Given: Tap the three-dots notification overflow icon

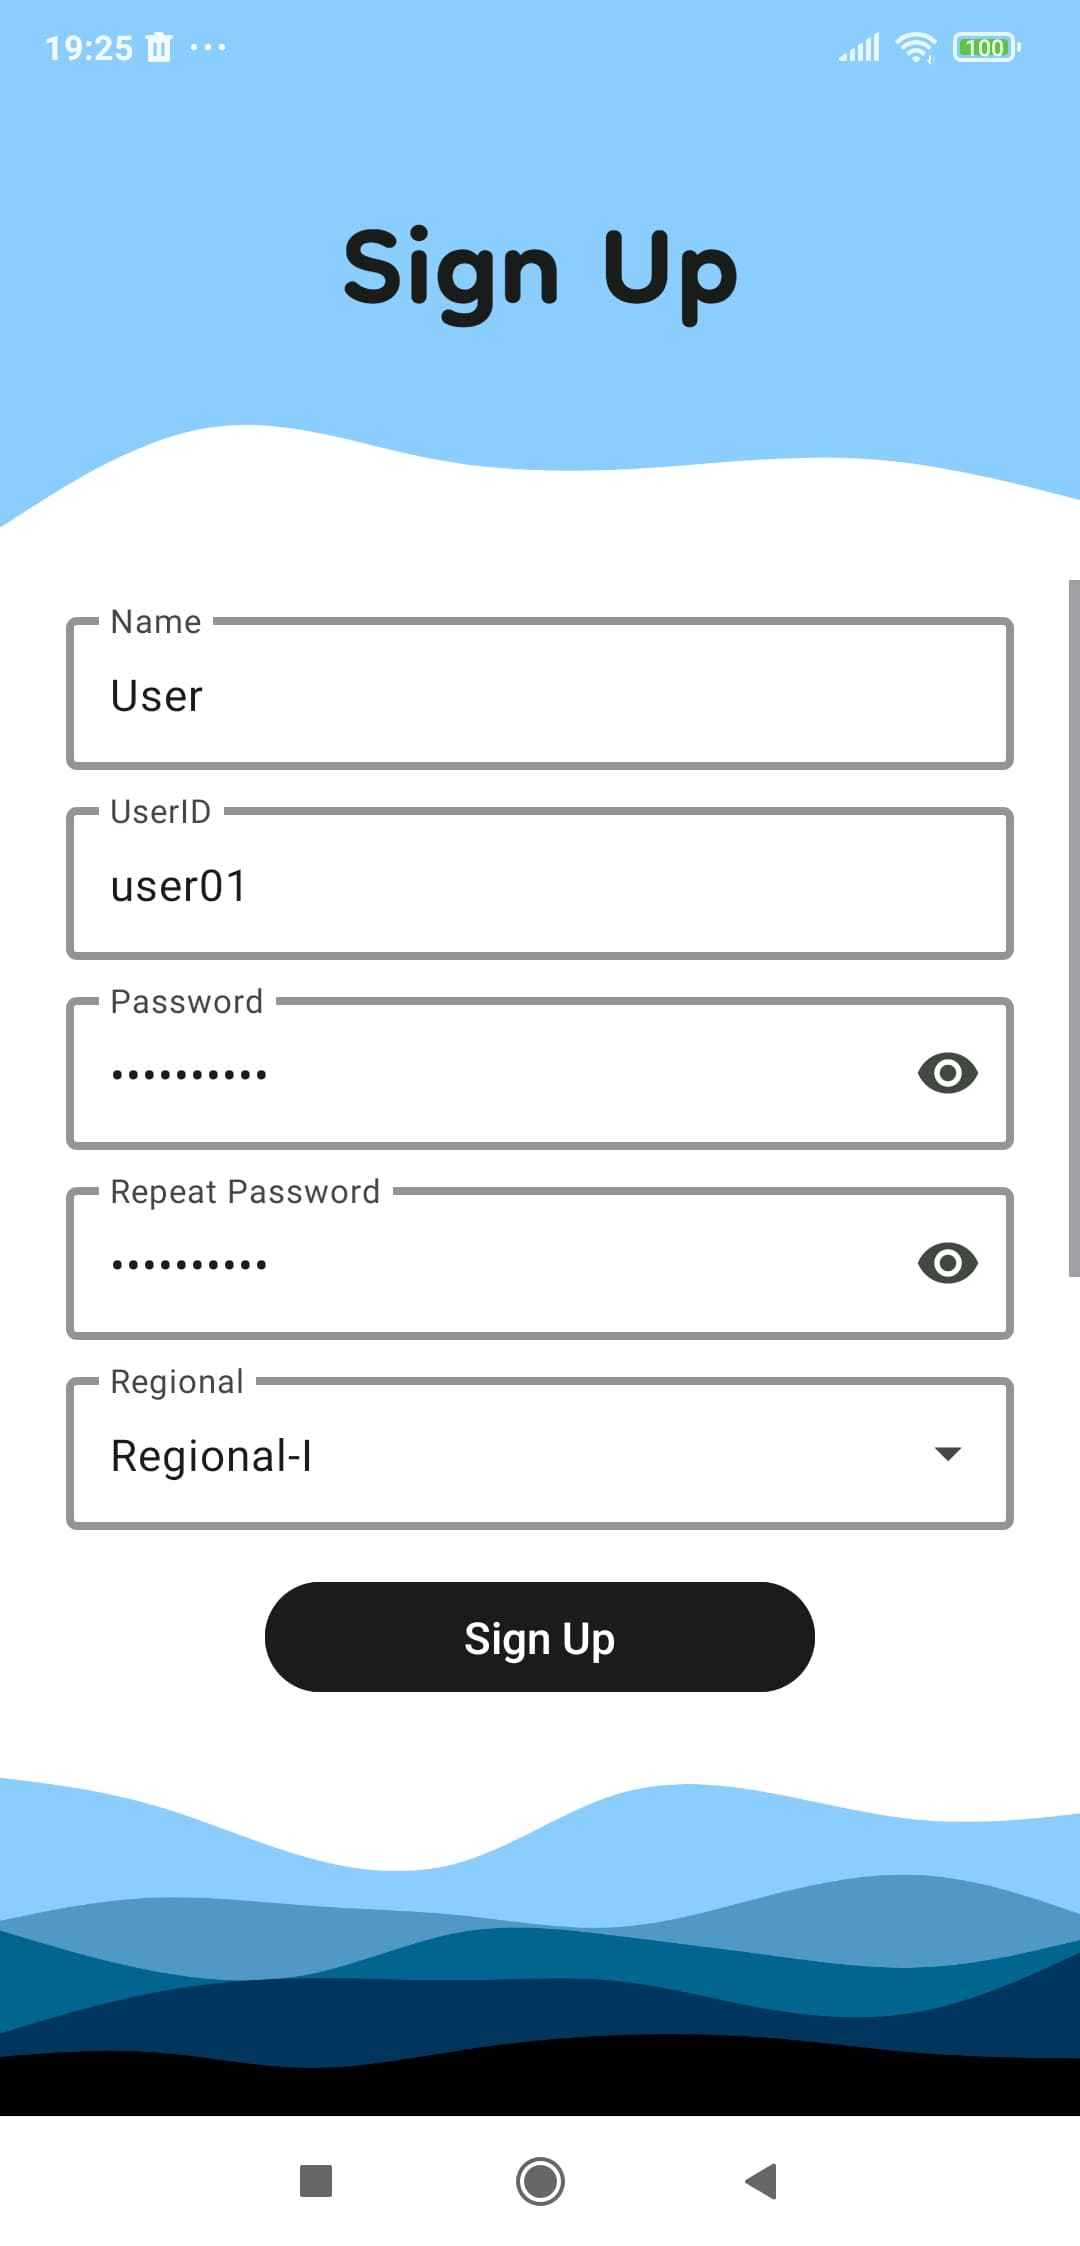Looking at the screenshot, I should tap(208, 47).
